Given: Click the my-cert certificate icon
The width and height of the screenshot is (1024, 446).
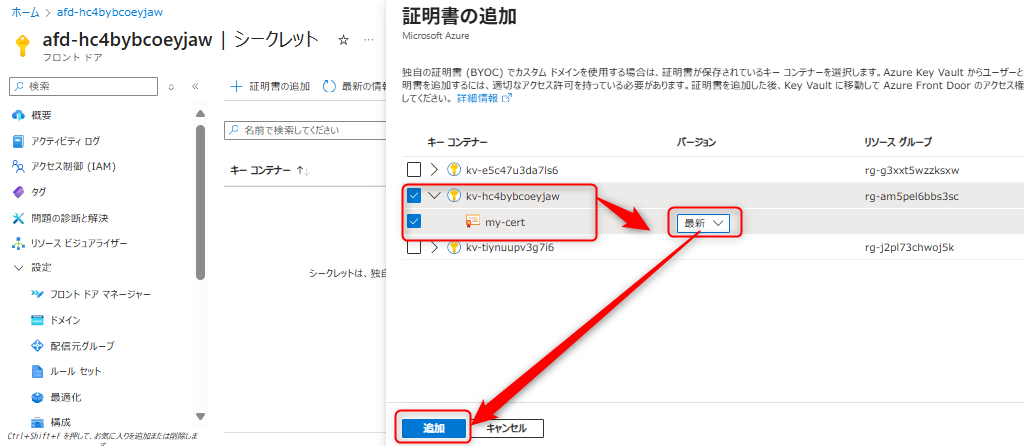Looking at the screenshot, I should 472,222.
